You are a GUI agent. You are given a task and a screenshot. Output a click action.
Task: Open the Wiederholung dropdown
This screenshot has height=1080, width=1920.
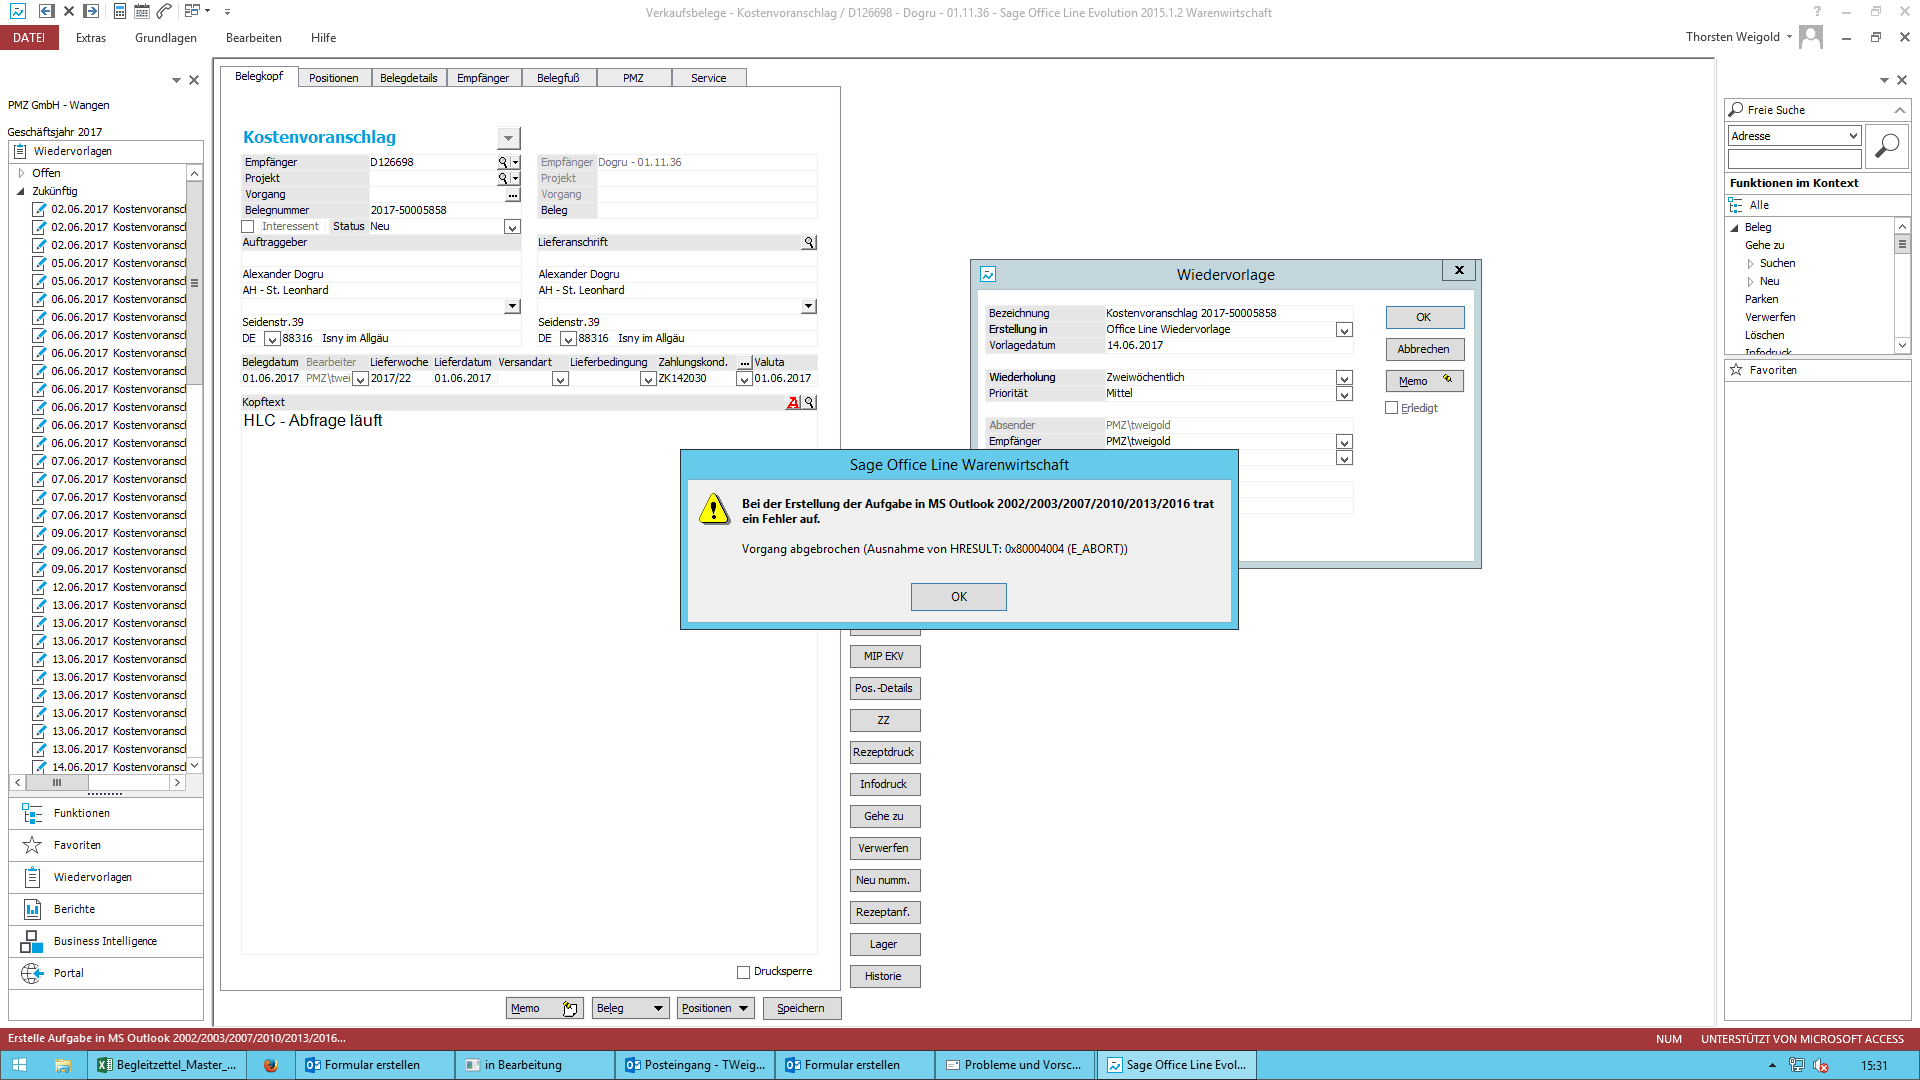click(x=1344, y=378)
